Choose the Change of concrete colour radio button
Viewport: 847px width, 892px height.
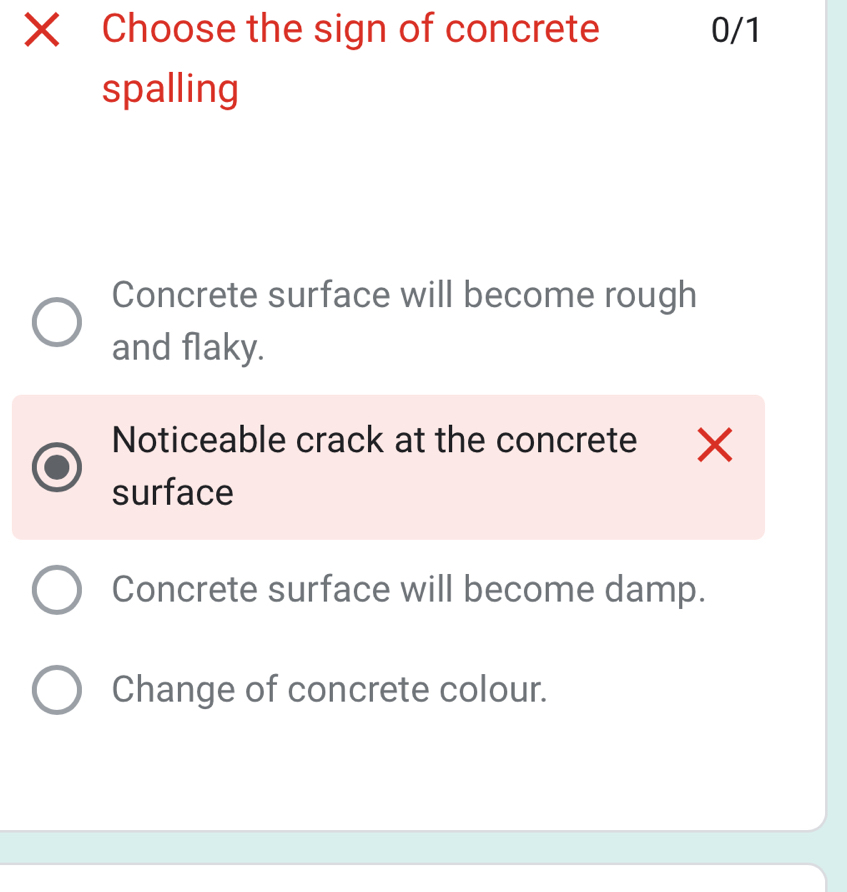[57, 690]
